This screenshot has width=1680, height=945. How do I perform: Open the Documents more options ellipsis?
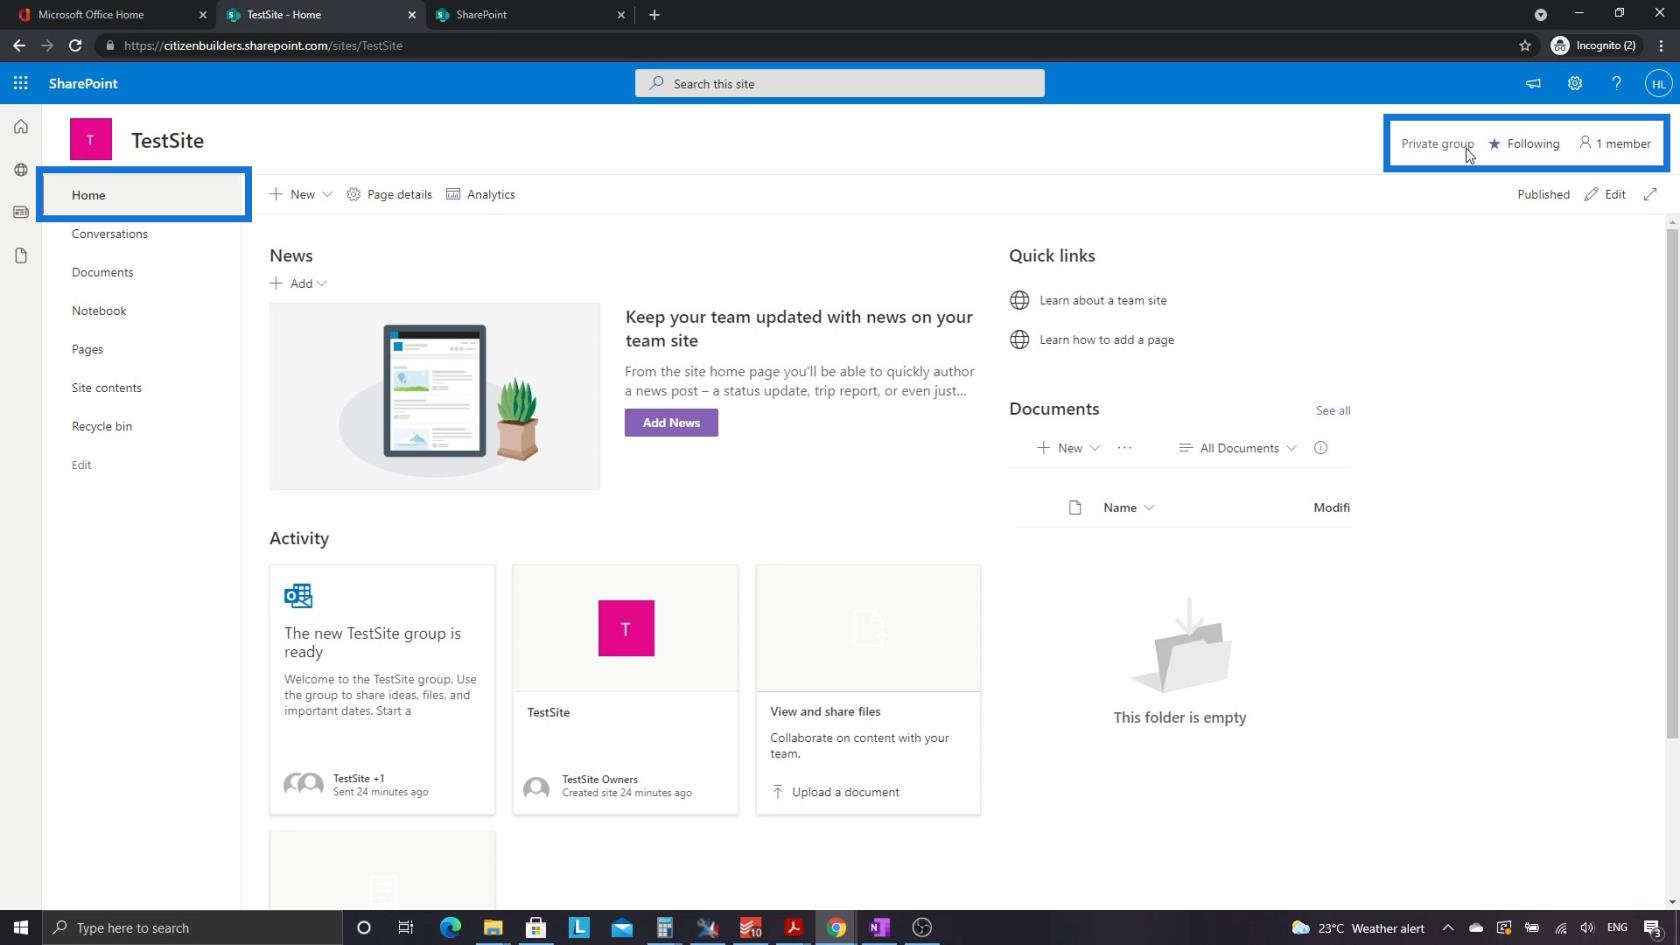click(x=1124, y=448)
